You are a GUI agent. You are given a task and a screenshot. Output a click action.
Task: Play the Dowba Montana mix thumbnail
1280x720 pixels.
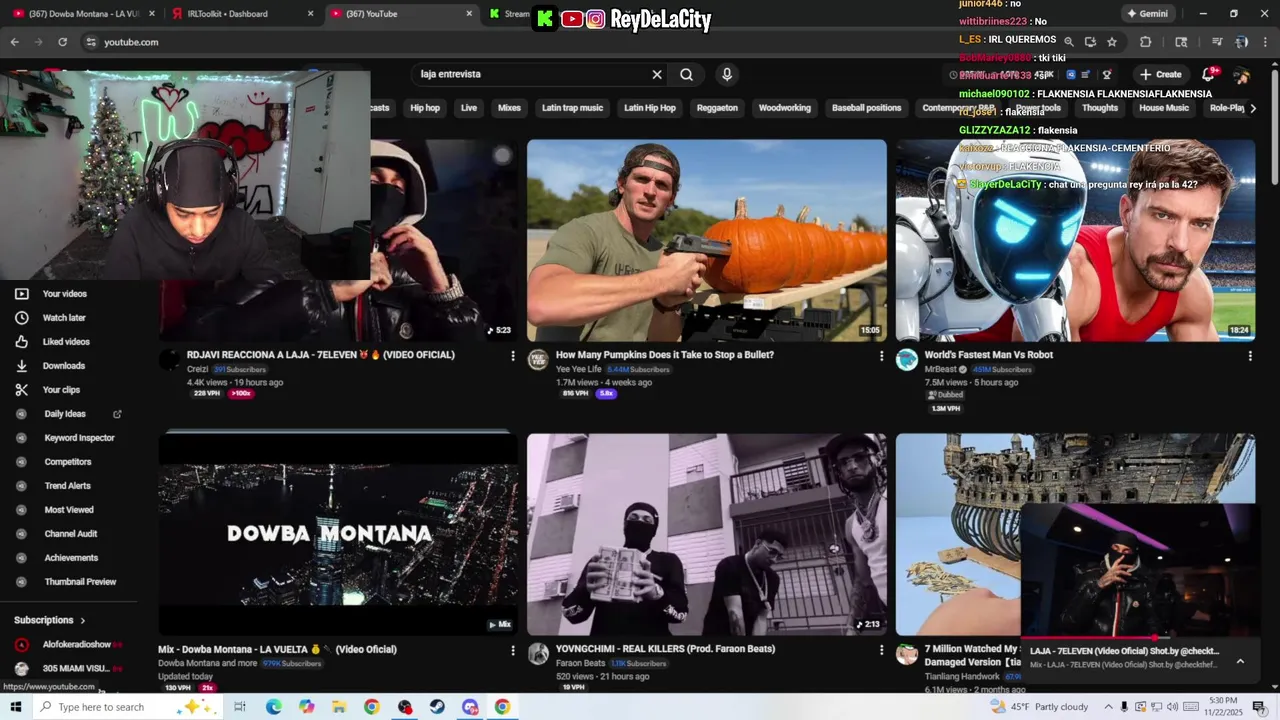pyautogui.click(x=338, y=534)
